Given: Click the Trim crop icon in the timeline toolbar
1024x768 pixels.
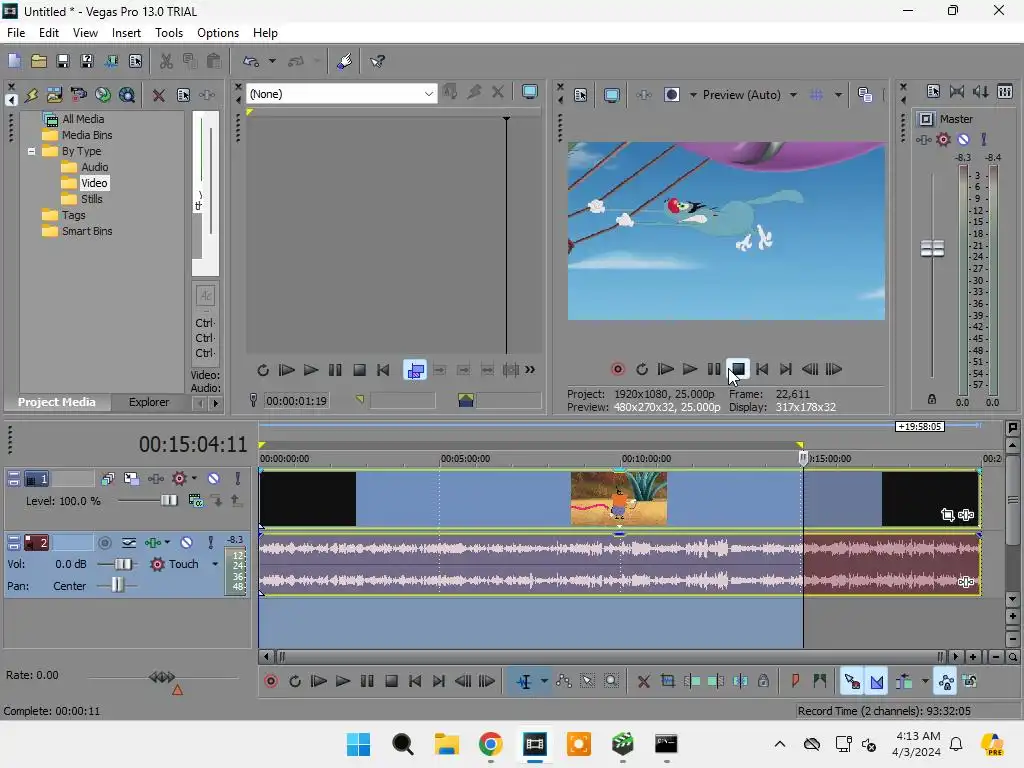Looking at the screenshot, I should point(668,682).
